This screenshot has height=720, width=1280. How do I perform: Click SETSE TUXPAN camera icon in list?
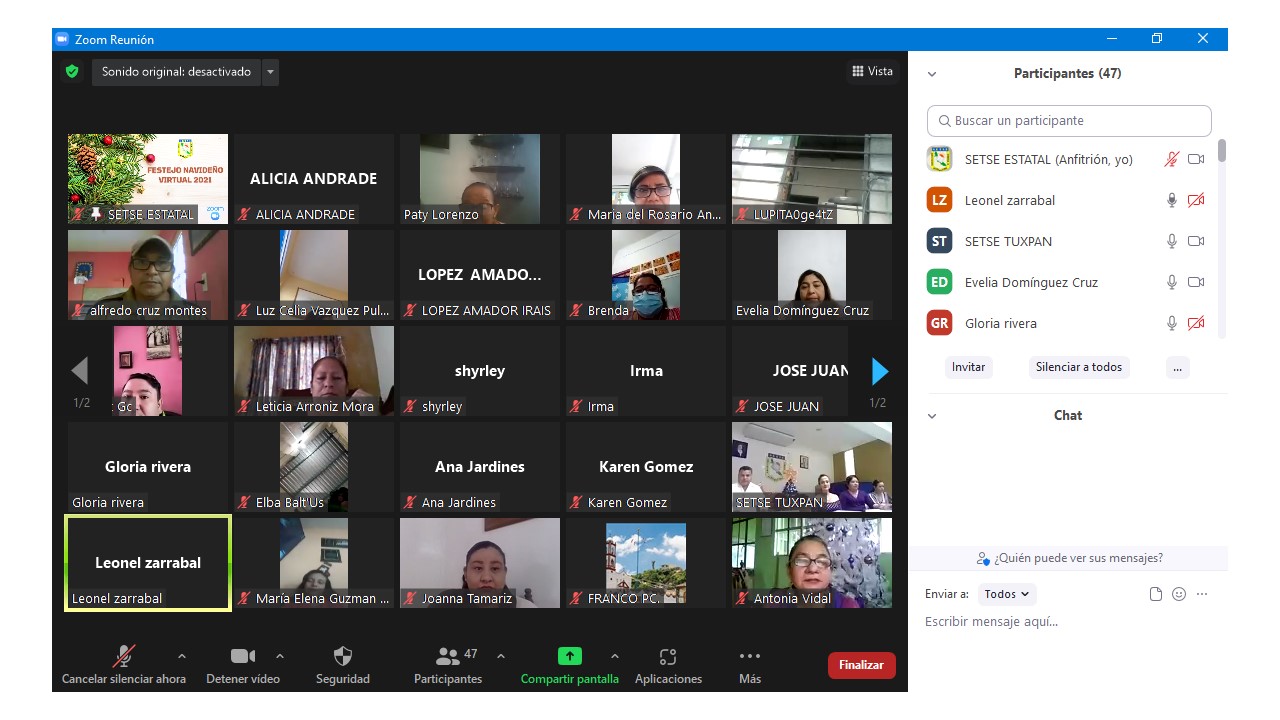tap(1196, 241)
